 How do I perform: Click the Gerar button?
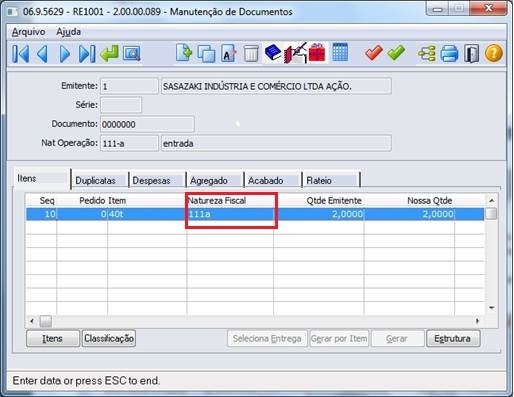(x=397, y=339)
